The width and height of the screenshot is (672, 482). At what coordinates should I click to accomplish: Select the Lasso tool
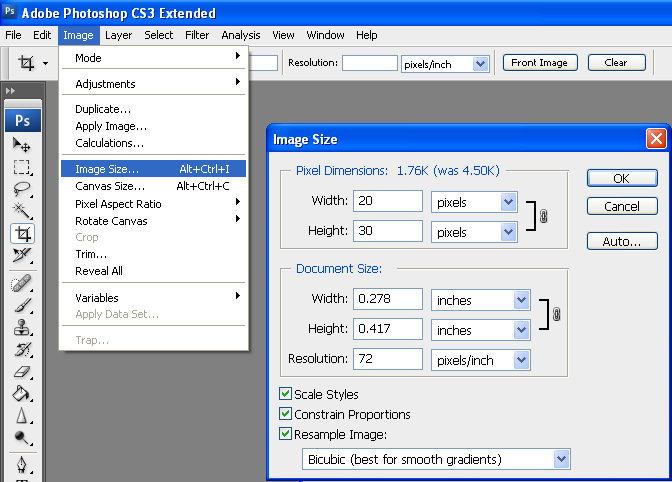tap(21, 189)
